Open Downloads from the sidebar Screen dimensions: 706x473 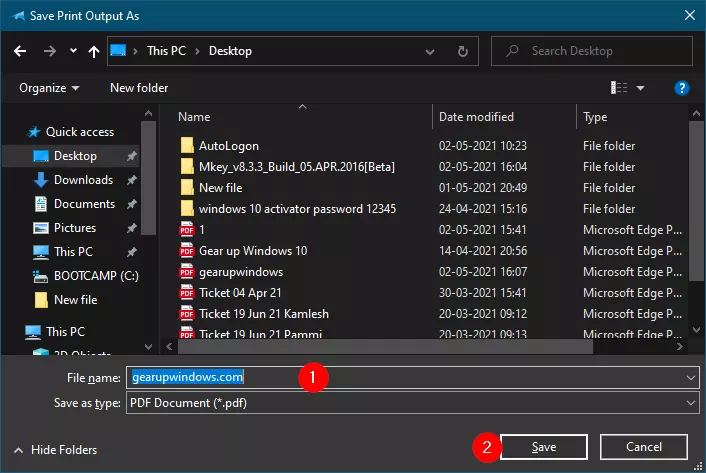pyautogui.click(x=83, y=180)
